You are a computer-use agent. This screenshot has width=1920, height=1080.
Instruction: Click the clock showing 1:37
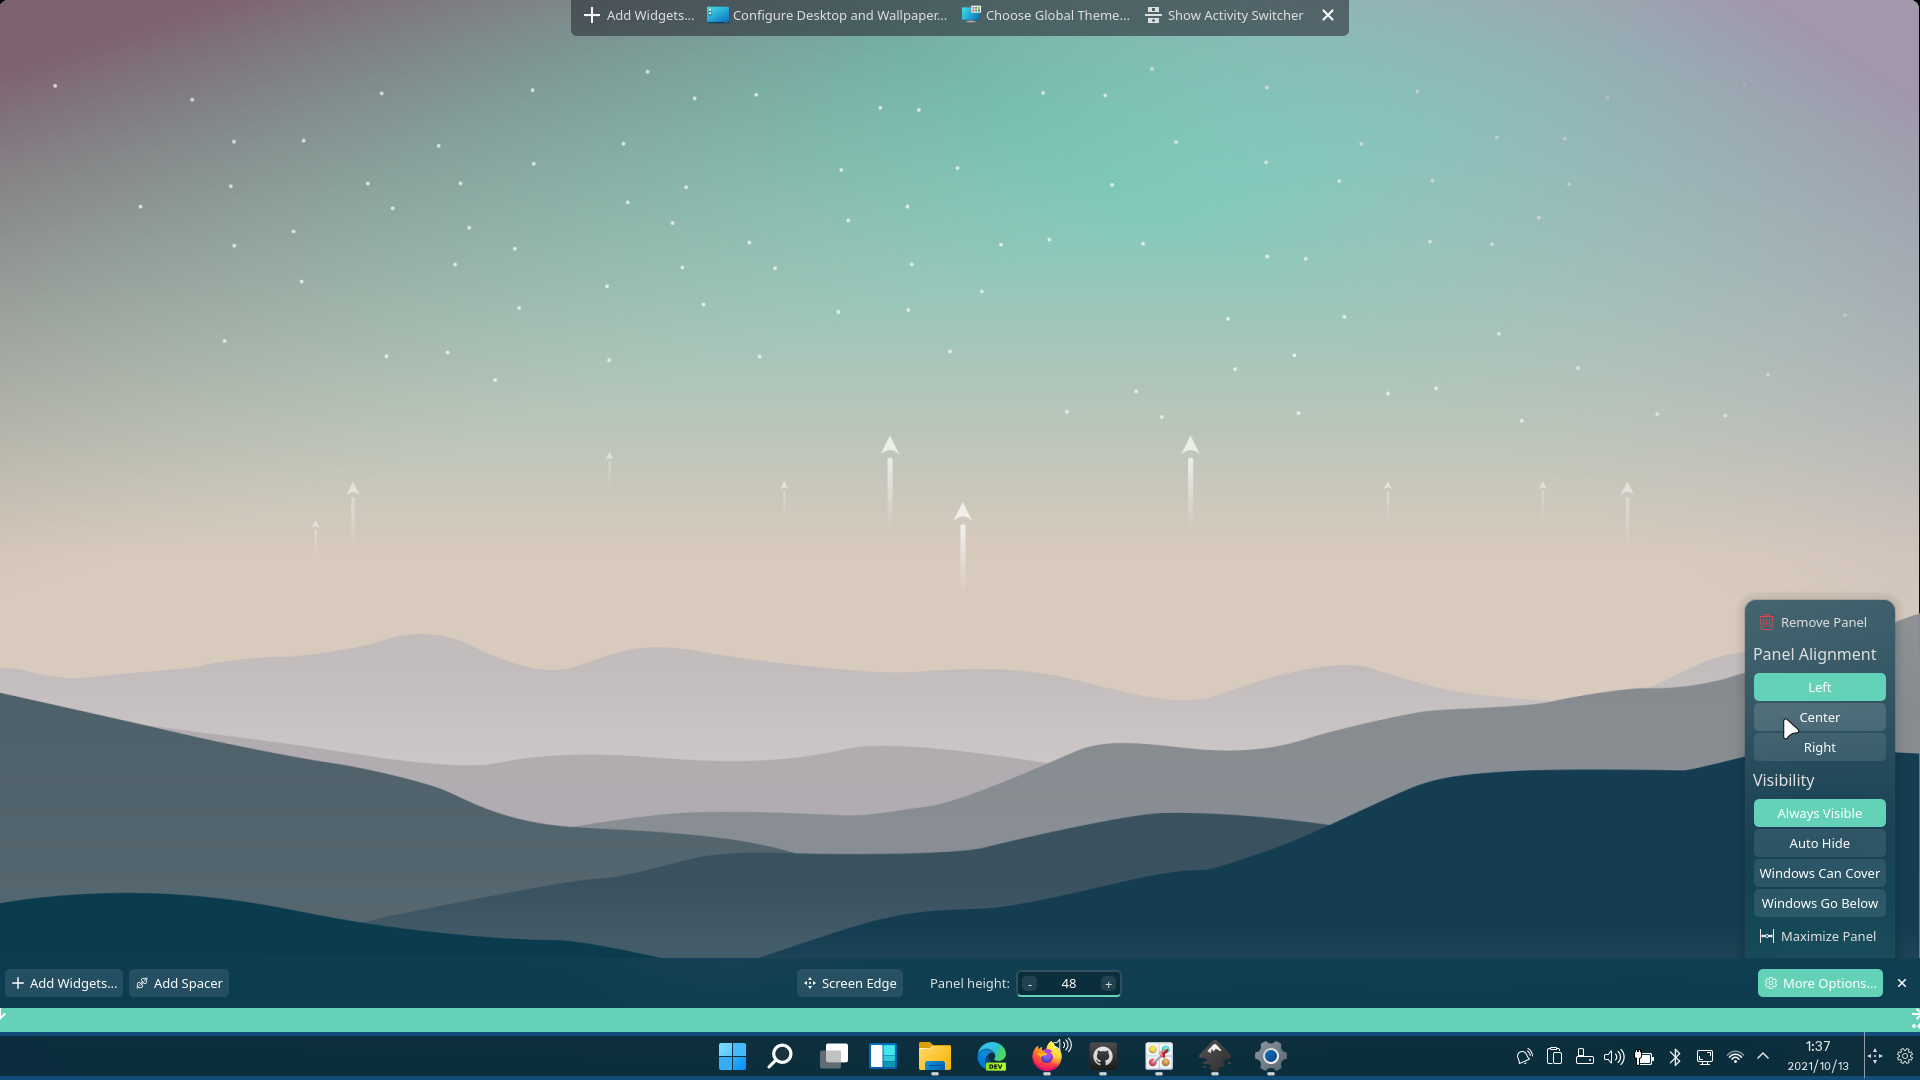[1818, 1056]
